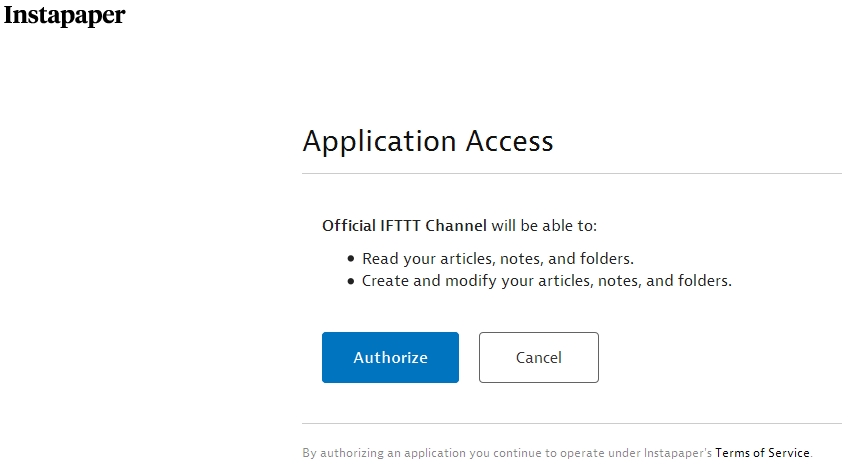Viewport: 849px width, 469px height.
Task: Click 'Read your articles, notes, and folders.'
Action: [498, 259]
